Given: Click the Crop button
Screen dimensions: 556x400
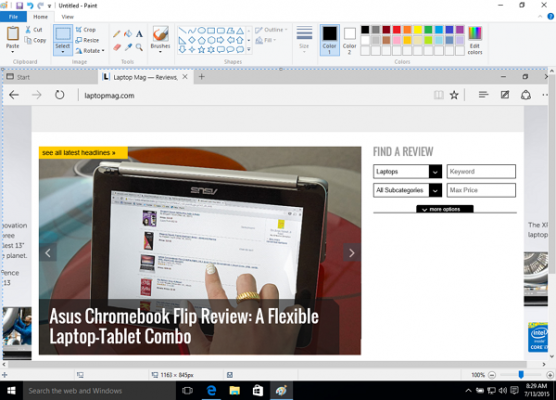Looking at the screenshot, I should coord(85,30).
